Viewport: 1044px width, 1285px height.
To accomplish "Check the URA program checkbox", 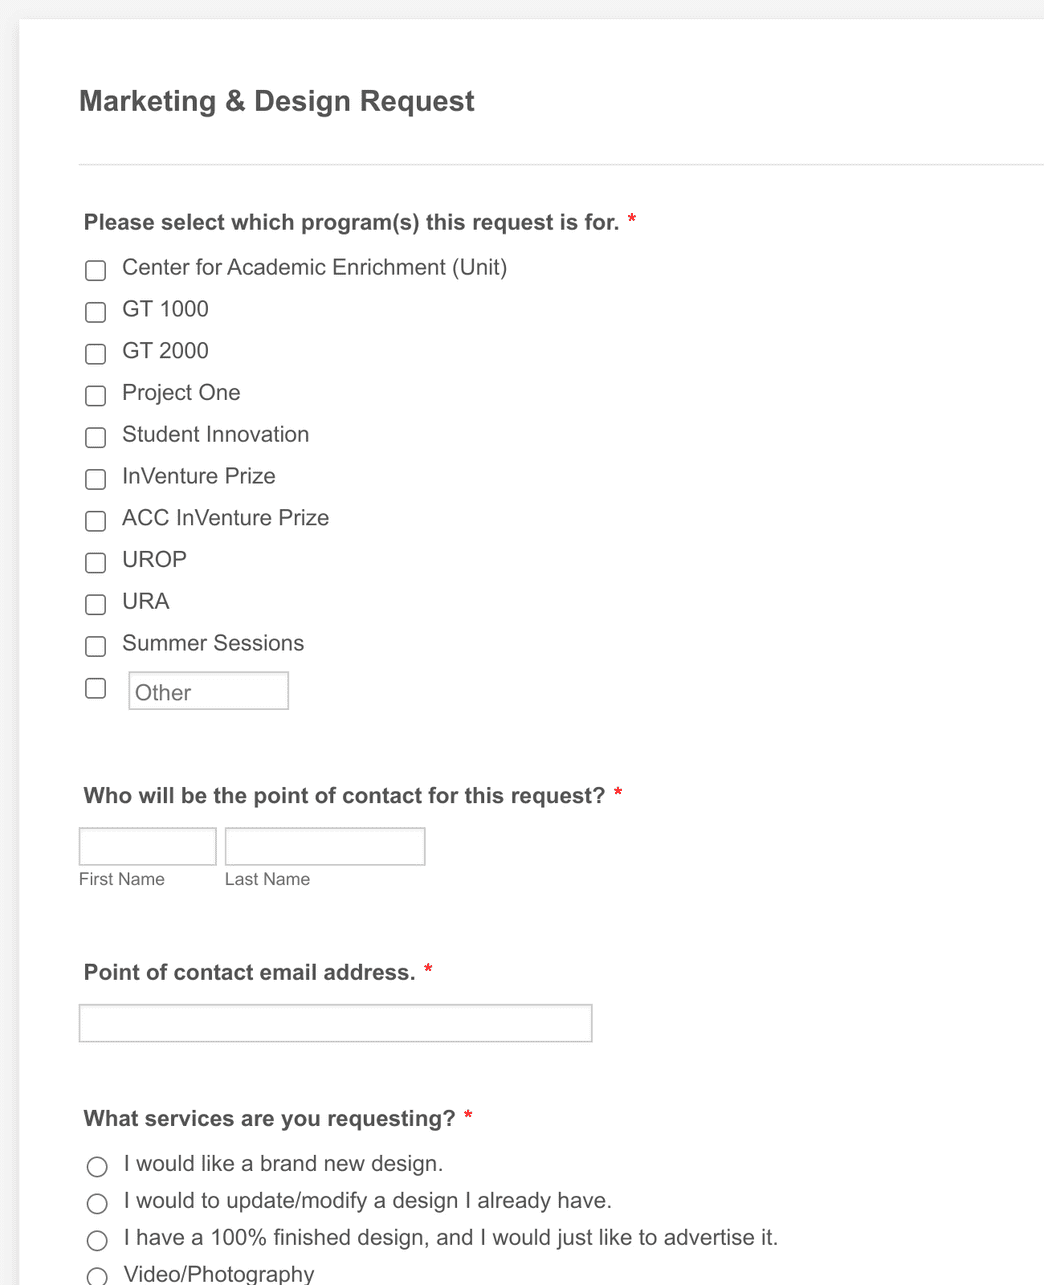I will (95, 604).
